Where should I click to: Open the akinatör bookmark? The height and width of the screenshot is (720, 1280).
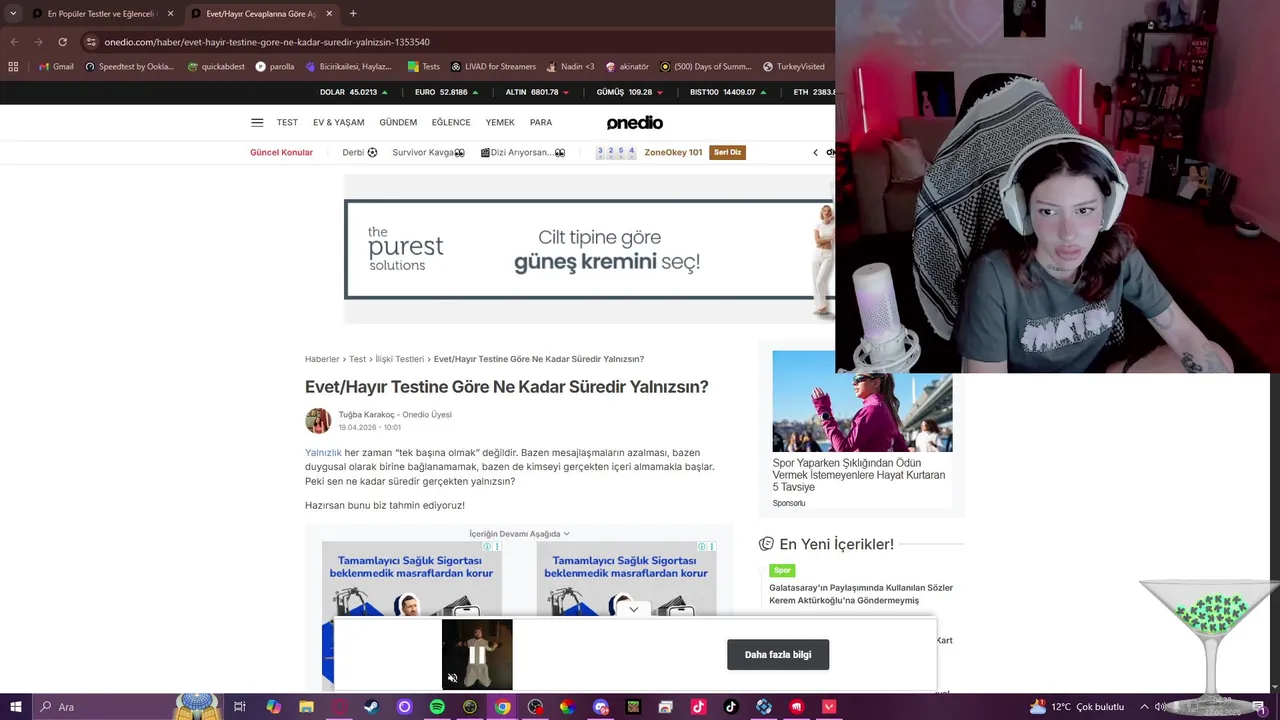click(x=627, y=67)
